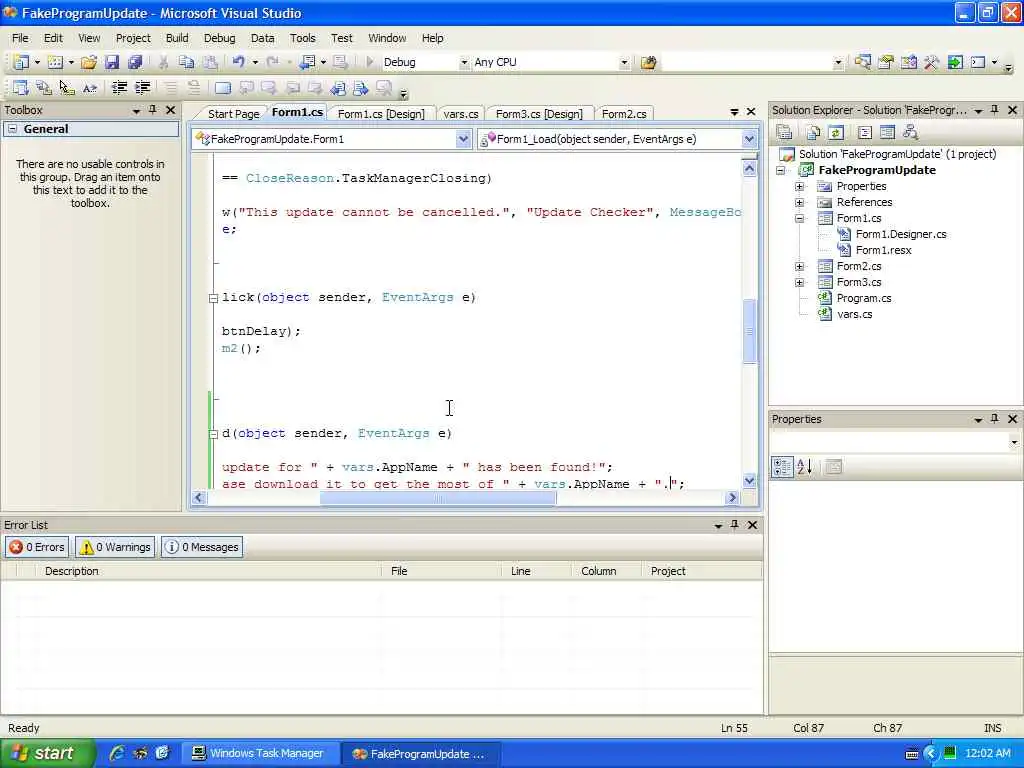Start debugging with the play icon
1024x768 pixels.
370,62
